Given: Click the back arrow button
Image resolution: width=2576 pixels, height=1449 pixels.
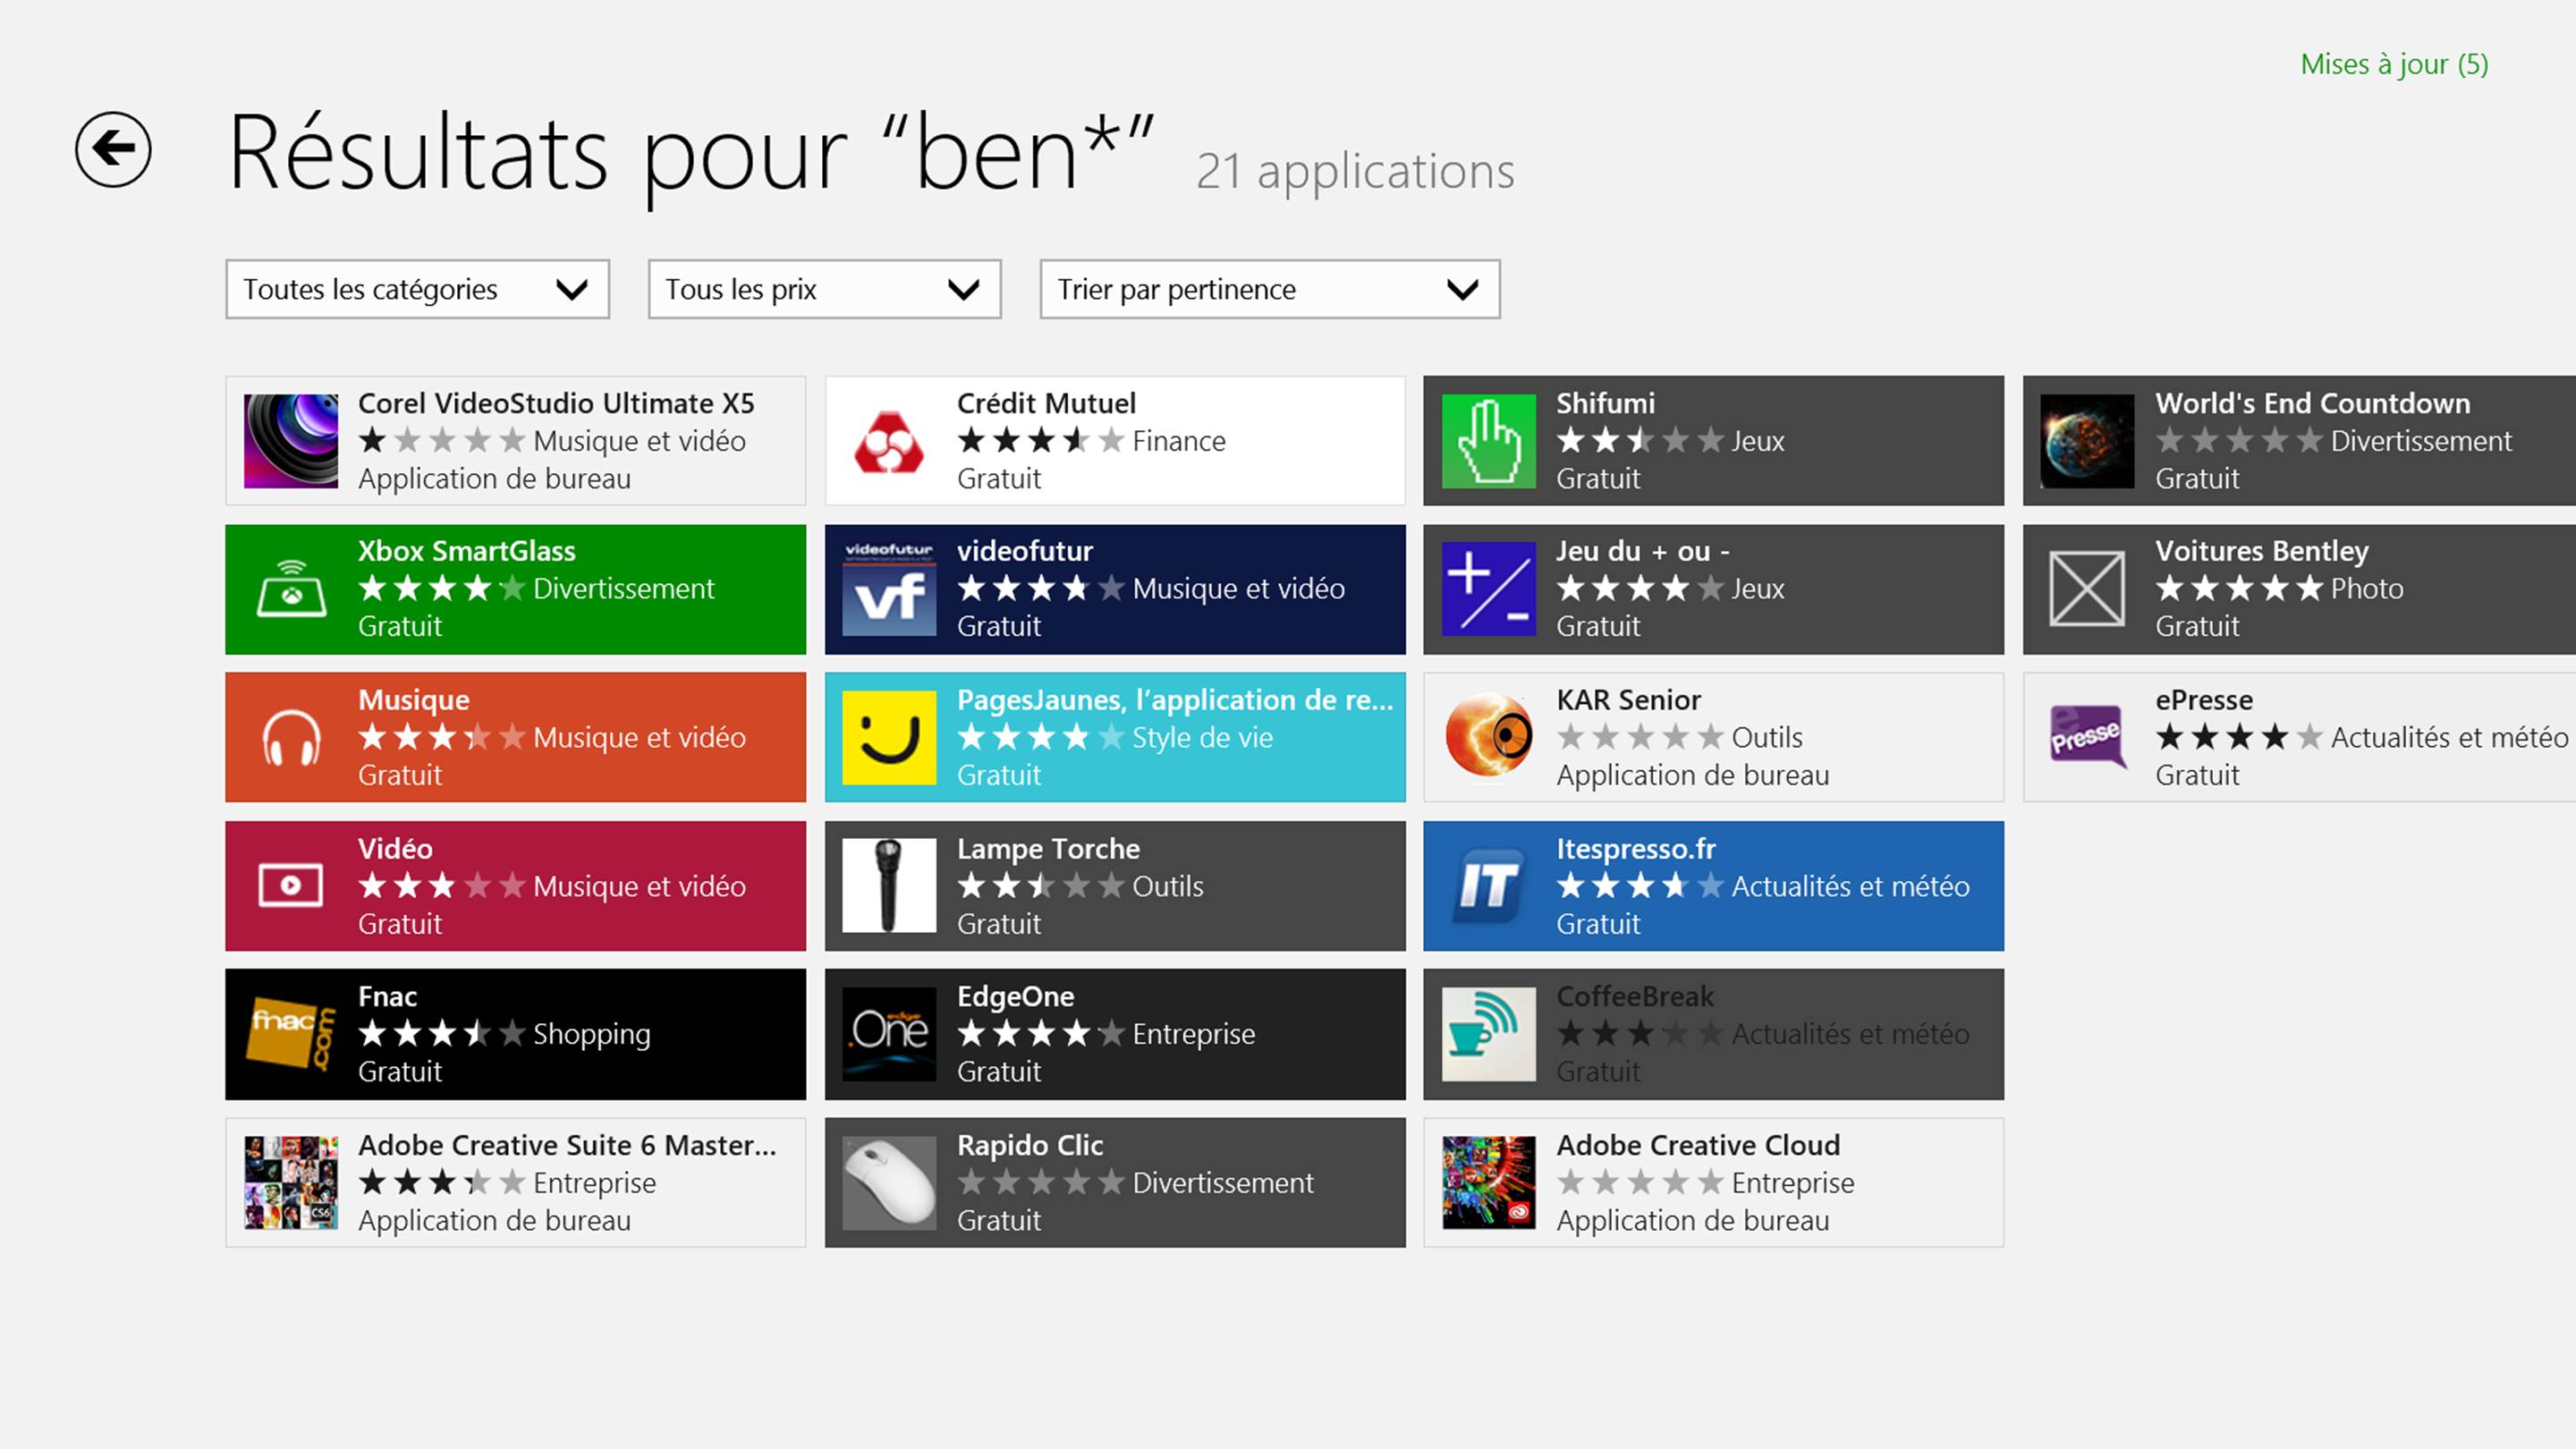Looking at the screenshot, I should 113,150.
